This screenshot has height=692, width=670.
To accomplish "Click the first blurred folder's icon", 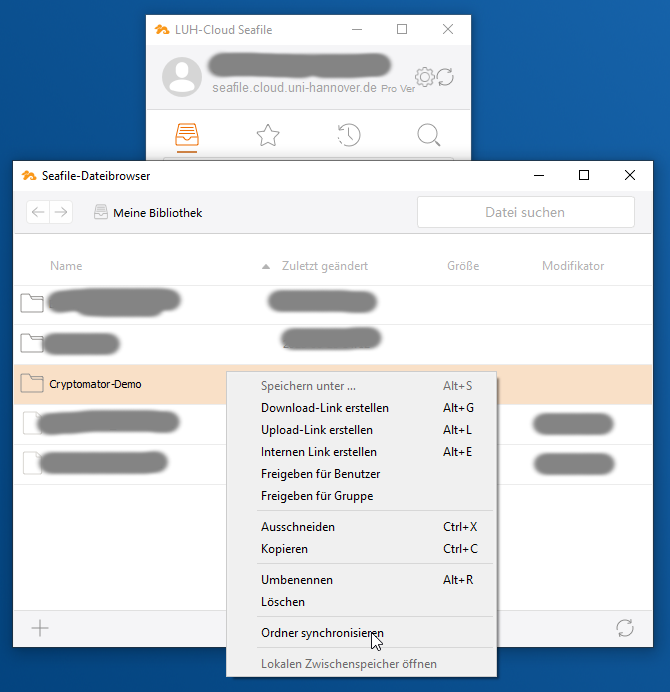I will click(x=32, y=303).
